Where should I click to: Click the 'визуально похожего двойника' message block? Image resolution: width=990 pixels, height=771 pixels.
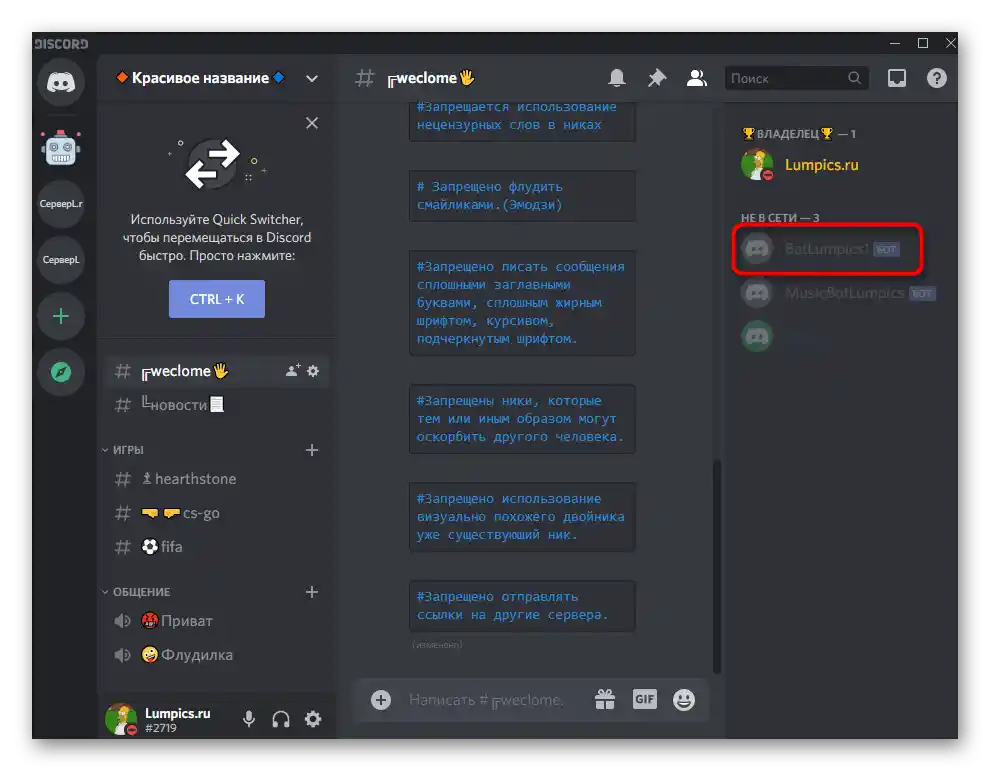pyautogui.click(x=522, y=517)
